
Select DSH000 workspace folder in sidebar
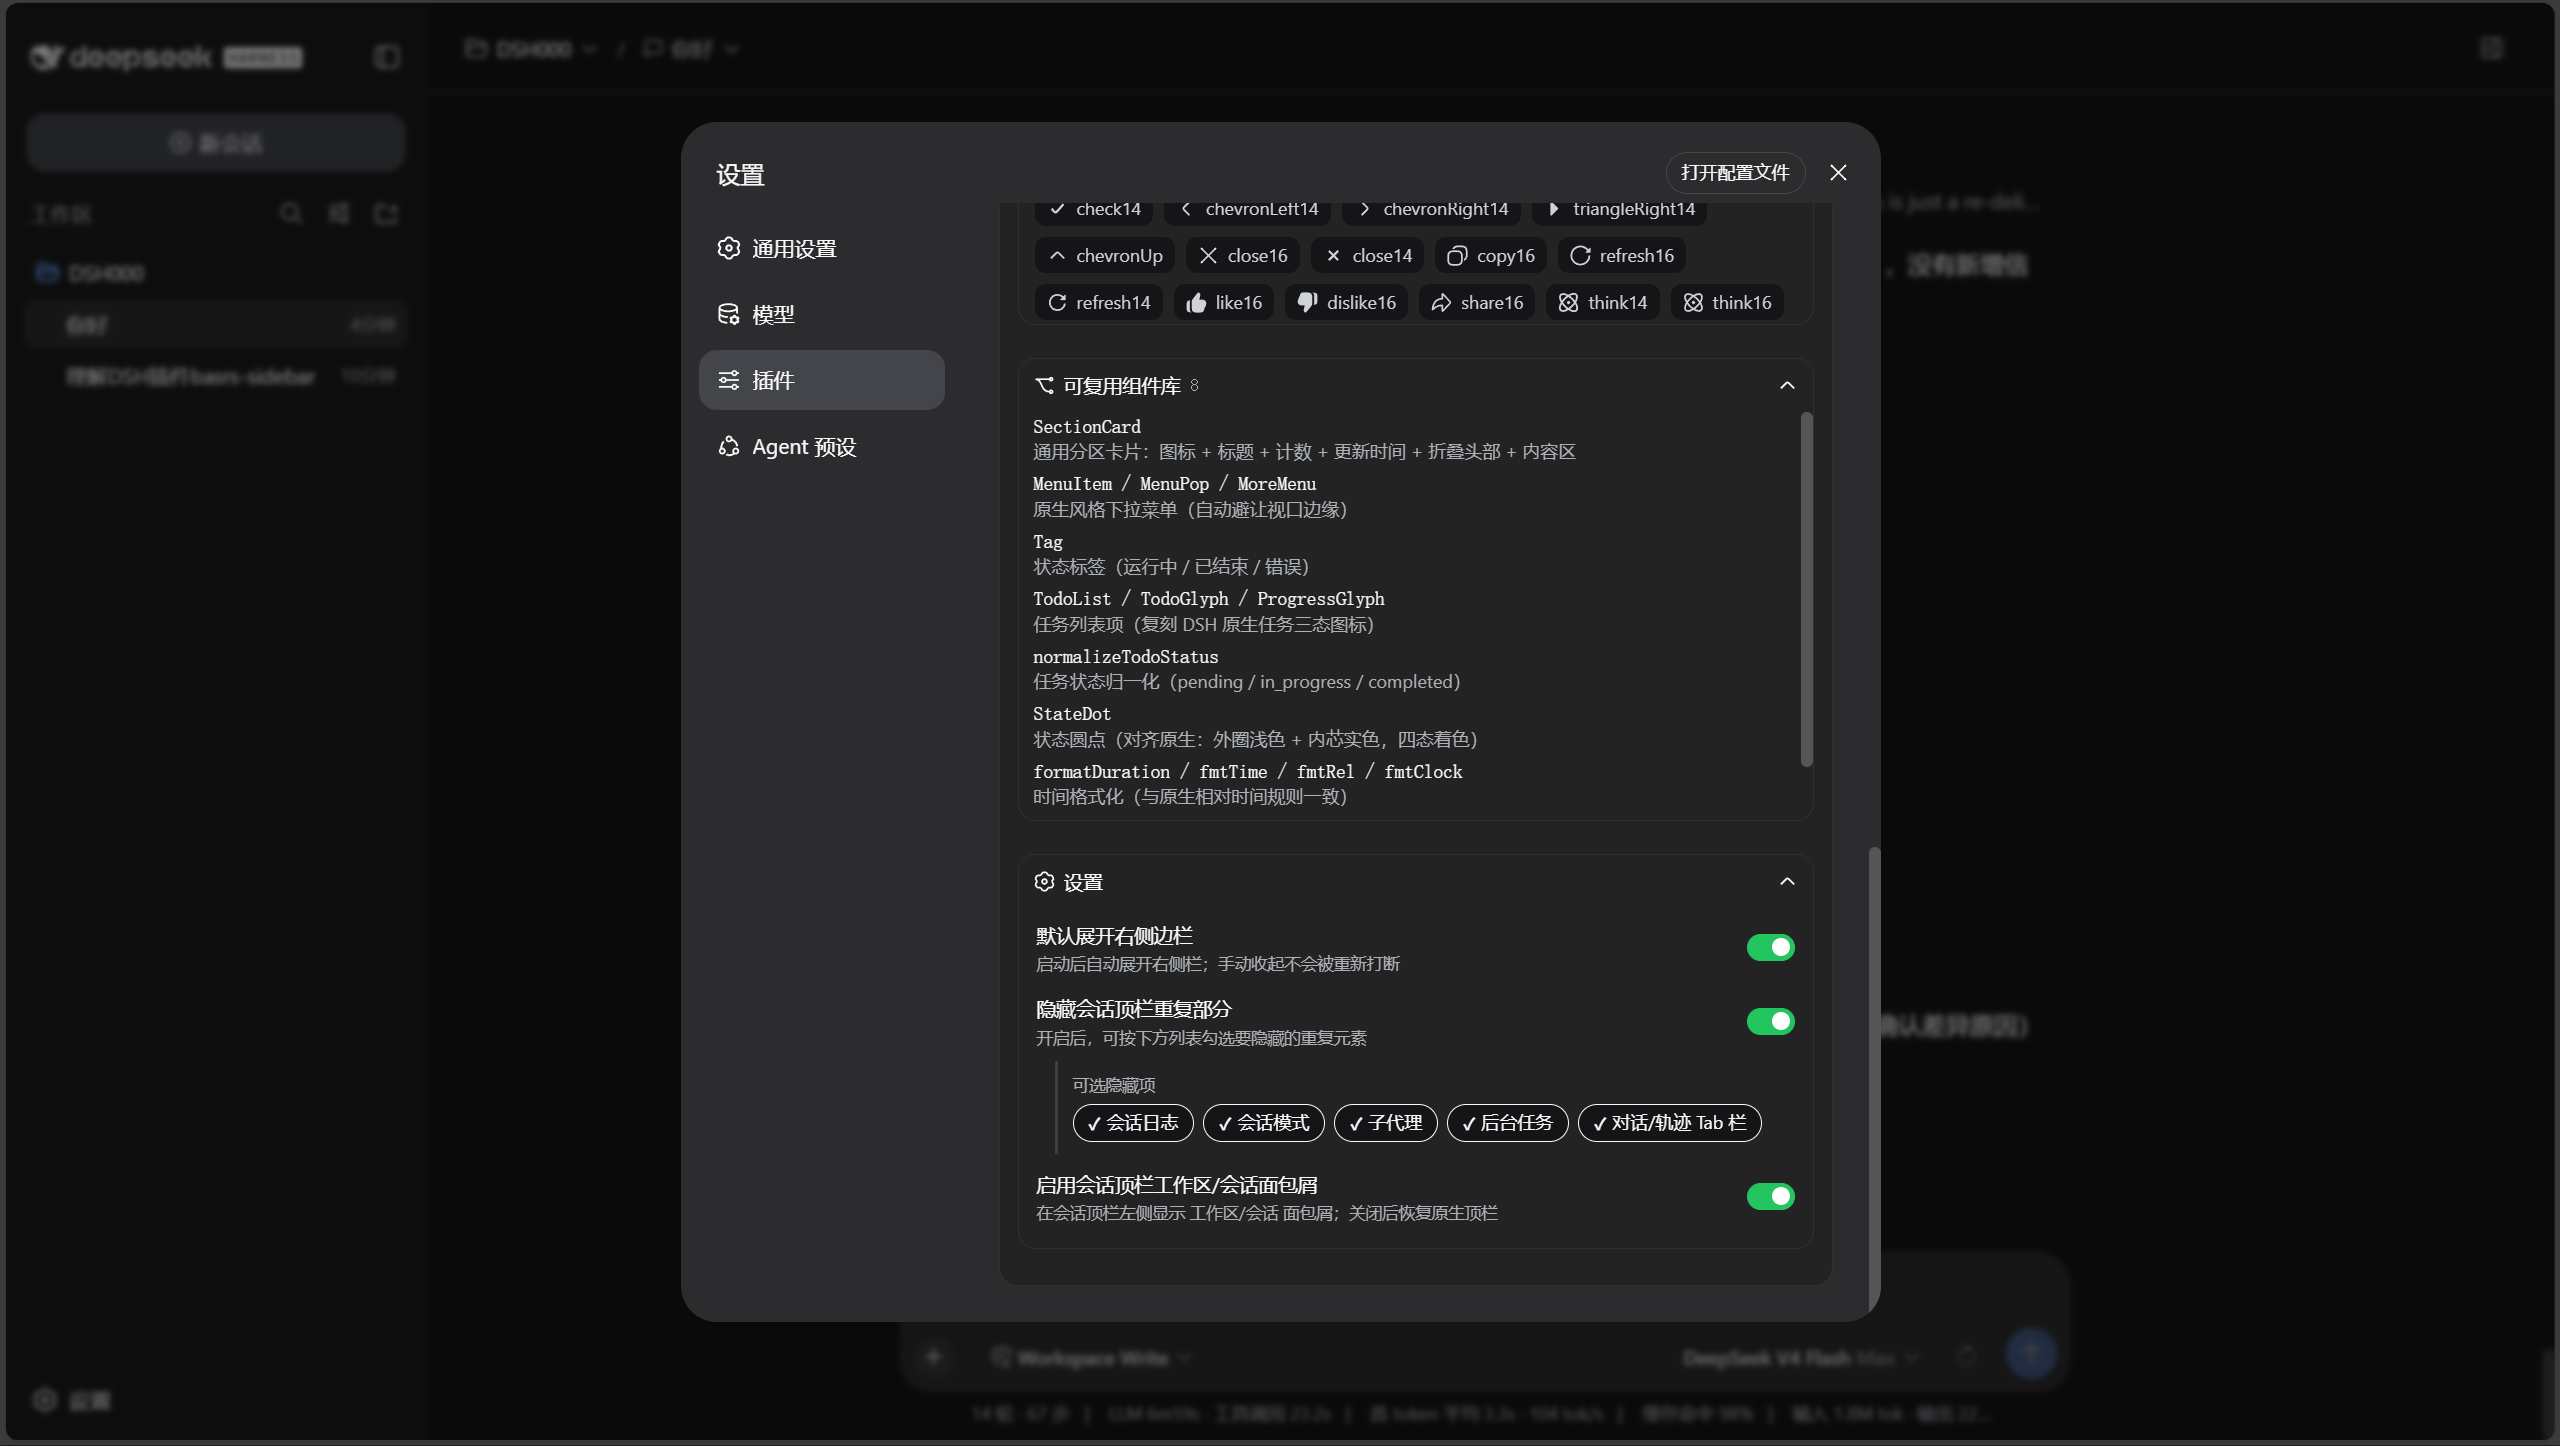pos(216,273)
